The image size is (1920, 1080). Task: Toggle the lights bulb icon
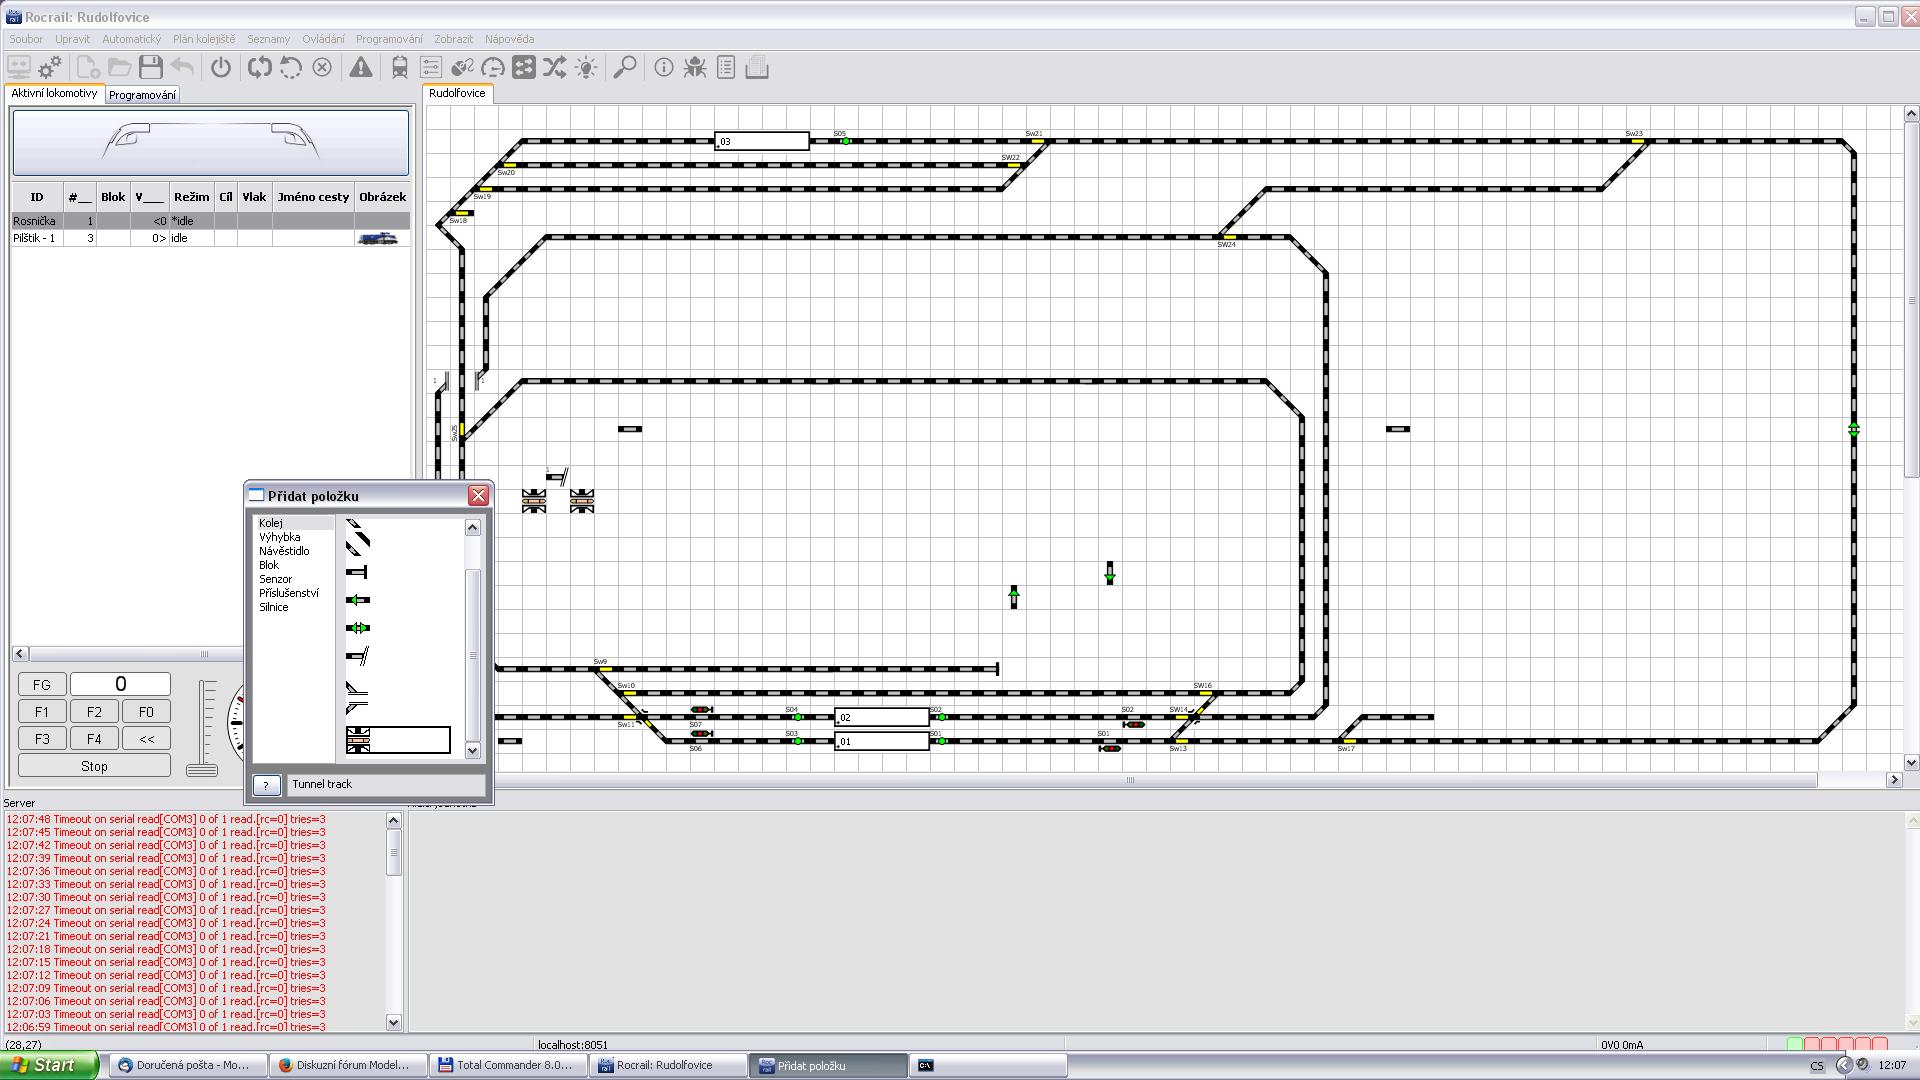click(x=586, y=68)
